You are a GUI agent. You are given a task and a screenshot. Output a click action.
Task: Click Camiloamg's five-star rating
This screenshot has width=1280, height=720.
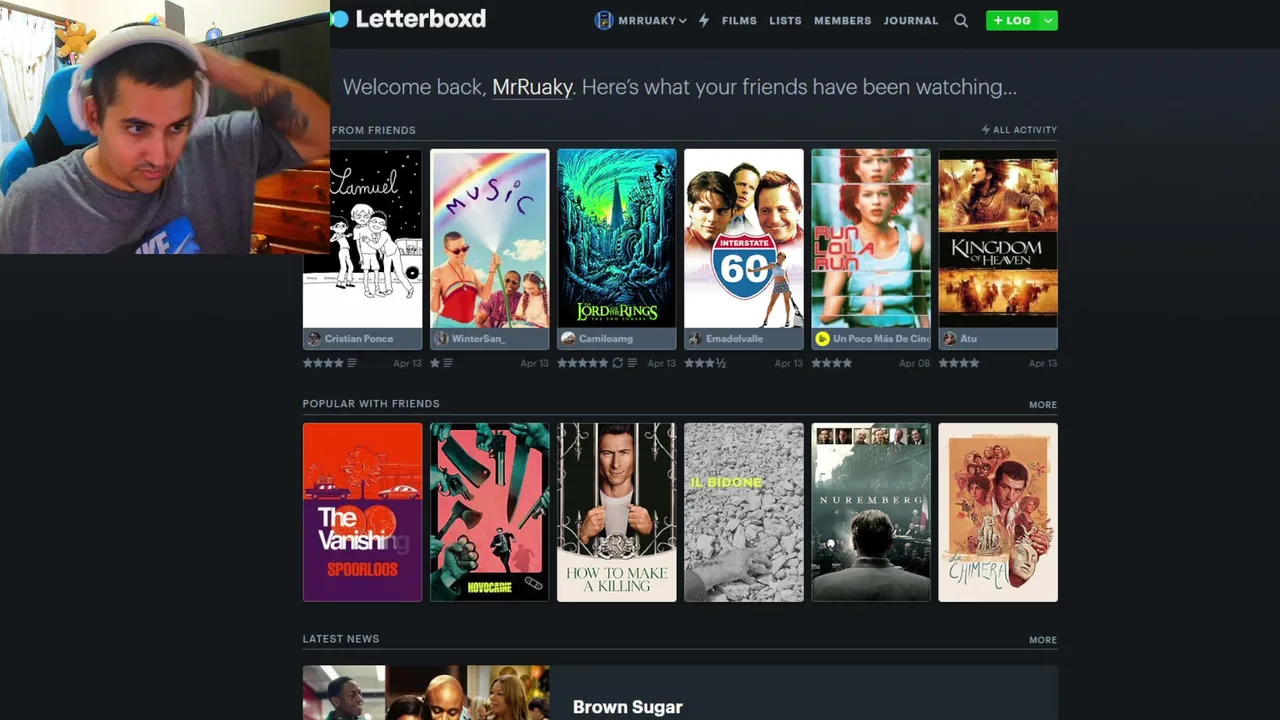pyautogui.click(x=582, y=363)
